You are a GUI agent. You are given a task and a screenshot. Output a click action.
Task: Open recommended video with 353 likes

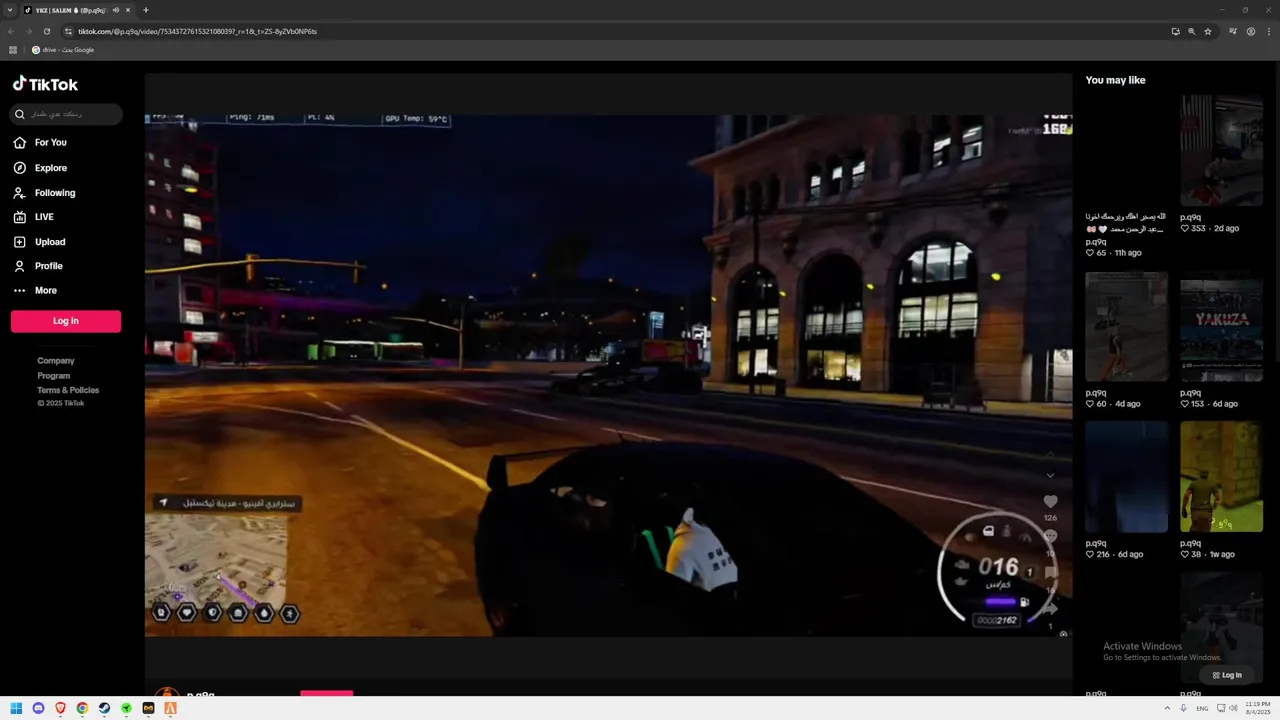click(x=1221, y=151)
